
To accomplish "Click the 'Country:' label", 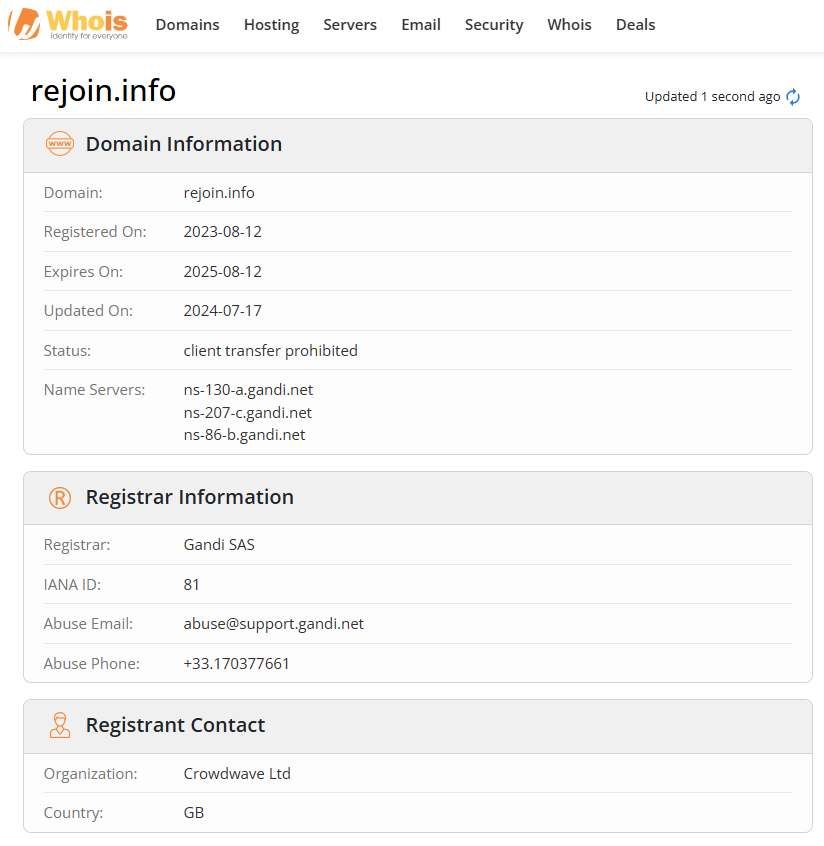I will coord(73,813).
